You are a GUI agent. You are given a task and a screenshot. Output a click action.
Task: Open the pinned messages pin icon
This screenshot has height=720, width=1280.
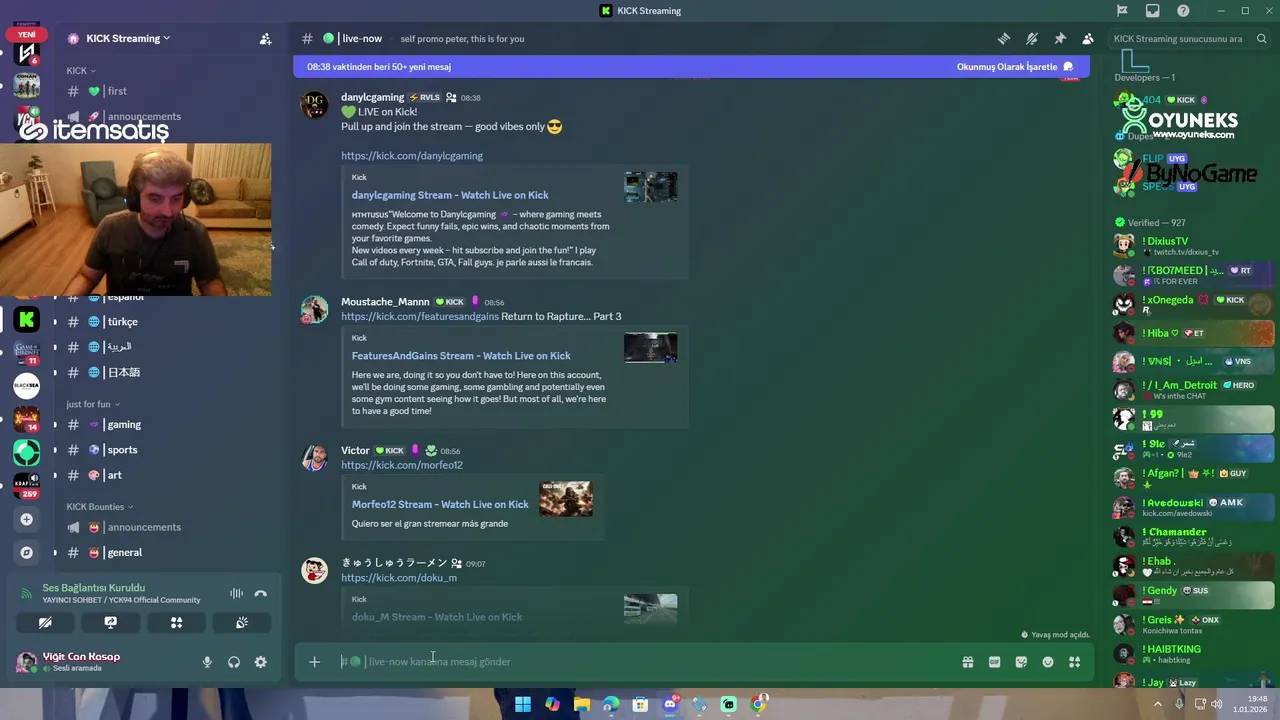pos(1060,39)
